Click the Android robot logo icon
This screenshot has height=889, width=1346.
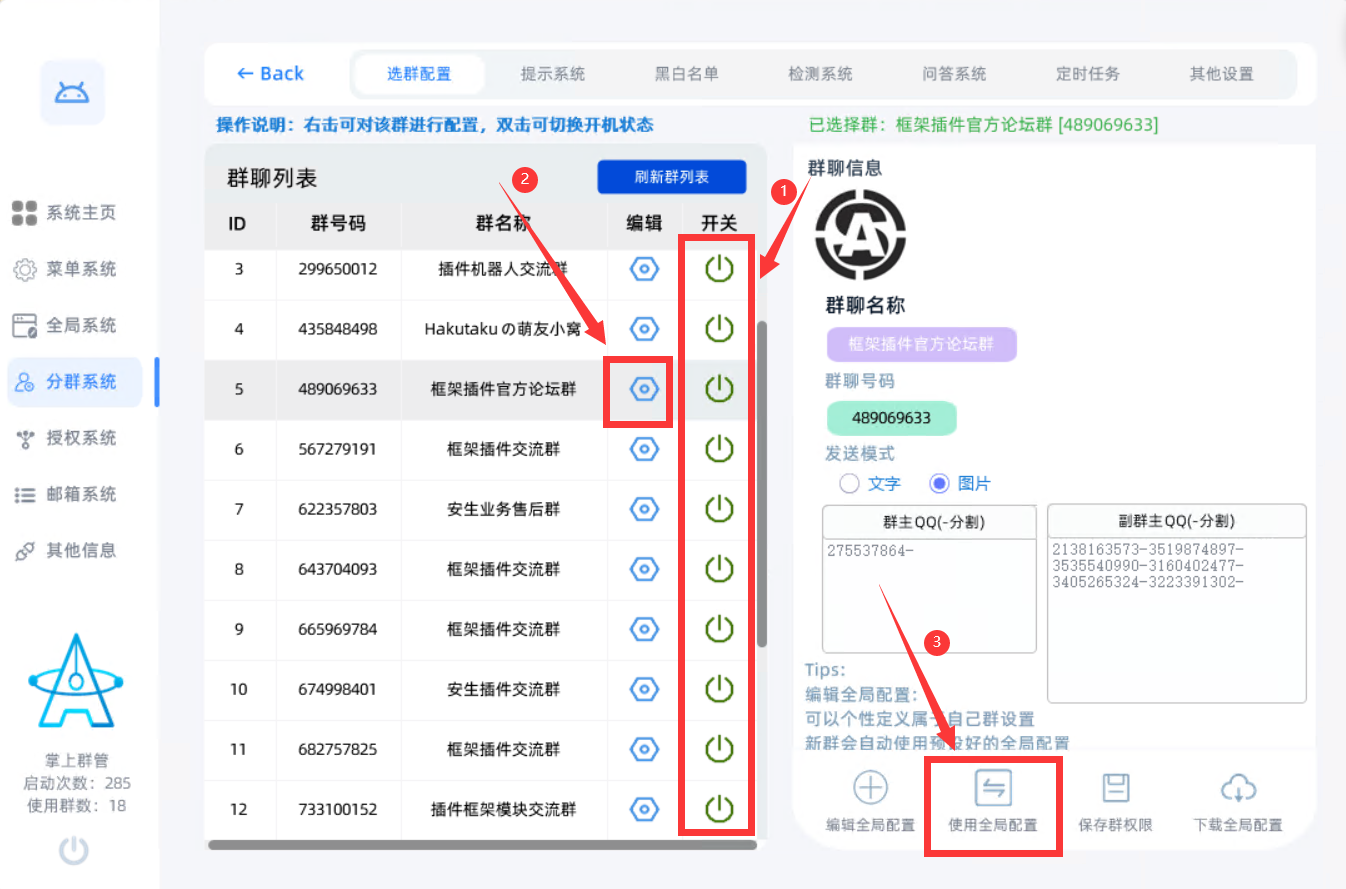tap(72, 93)
